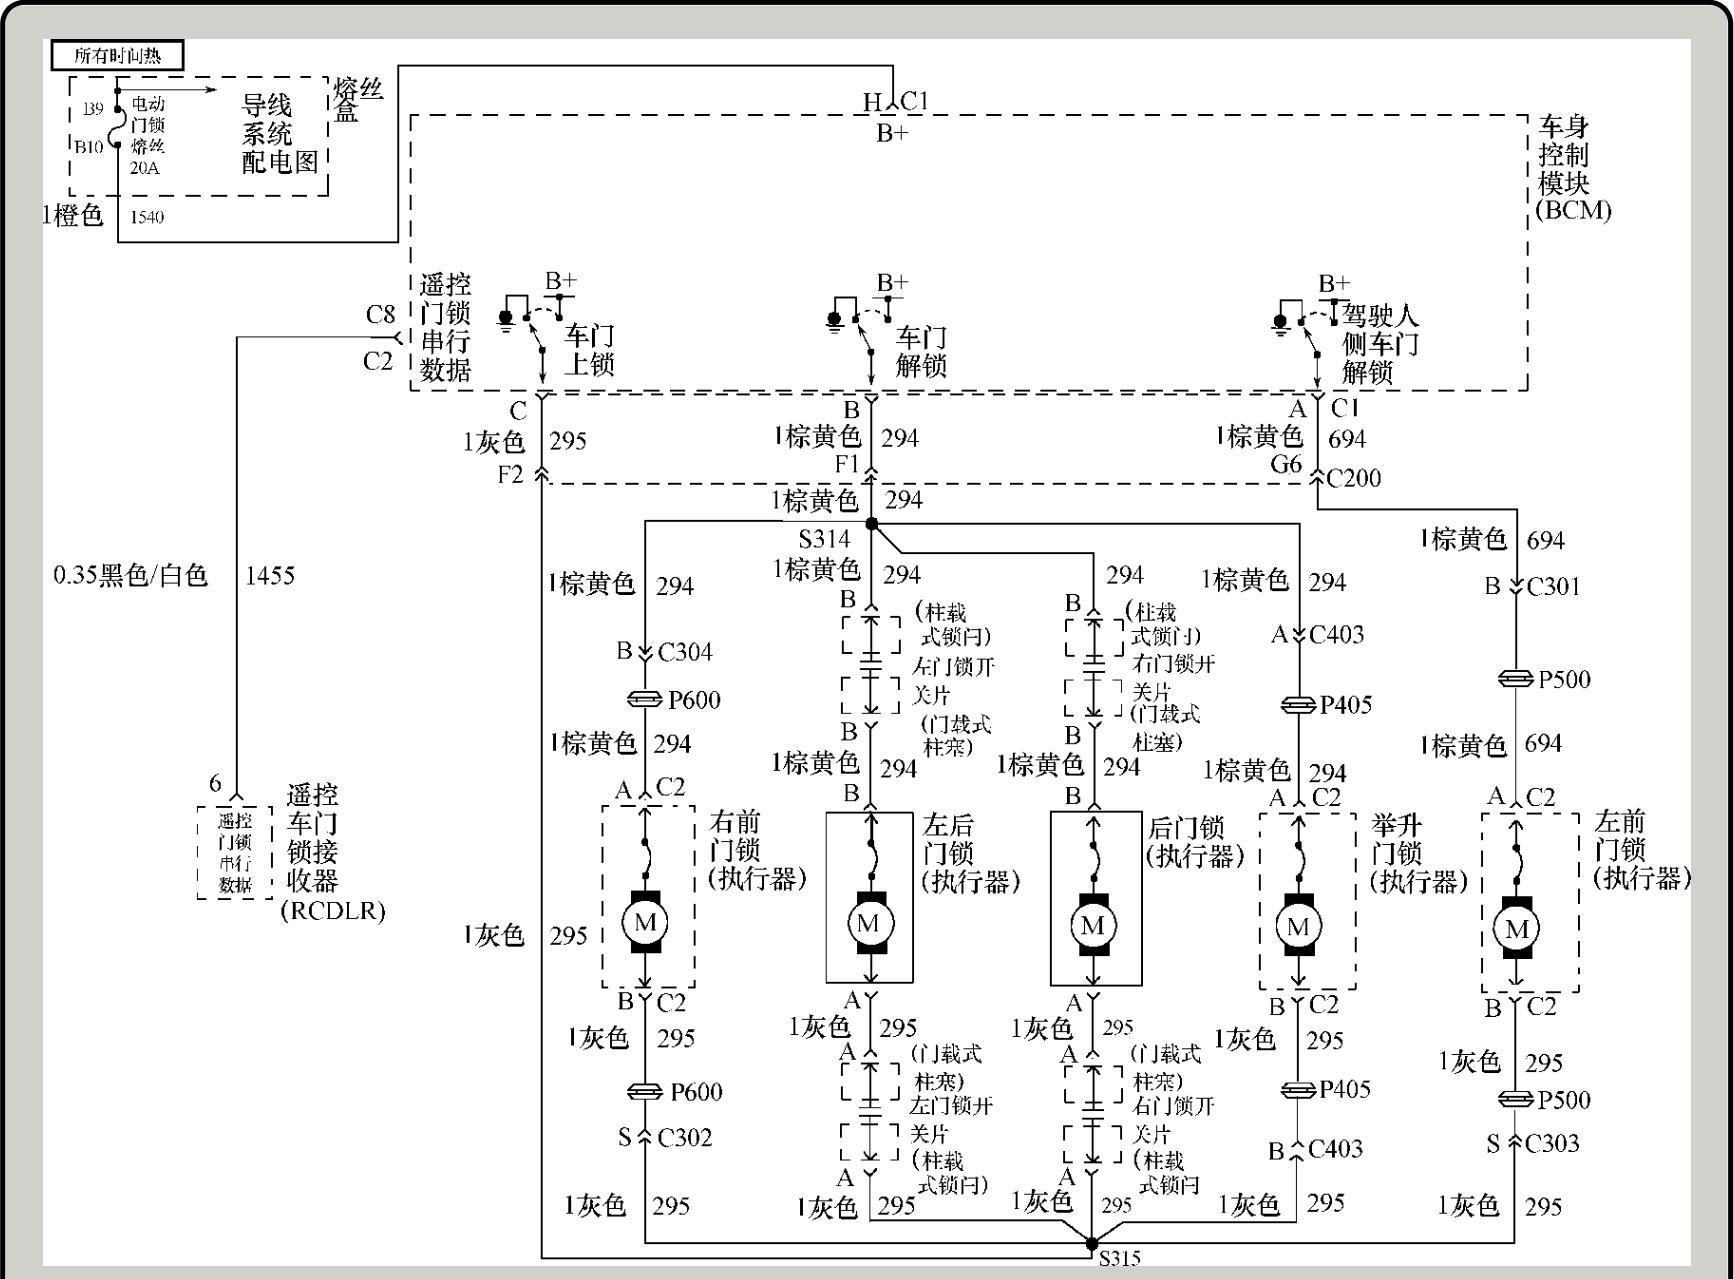
Task: Click the 举升门锁 (执行器) label
Action: (1419, 853)
